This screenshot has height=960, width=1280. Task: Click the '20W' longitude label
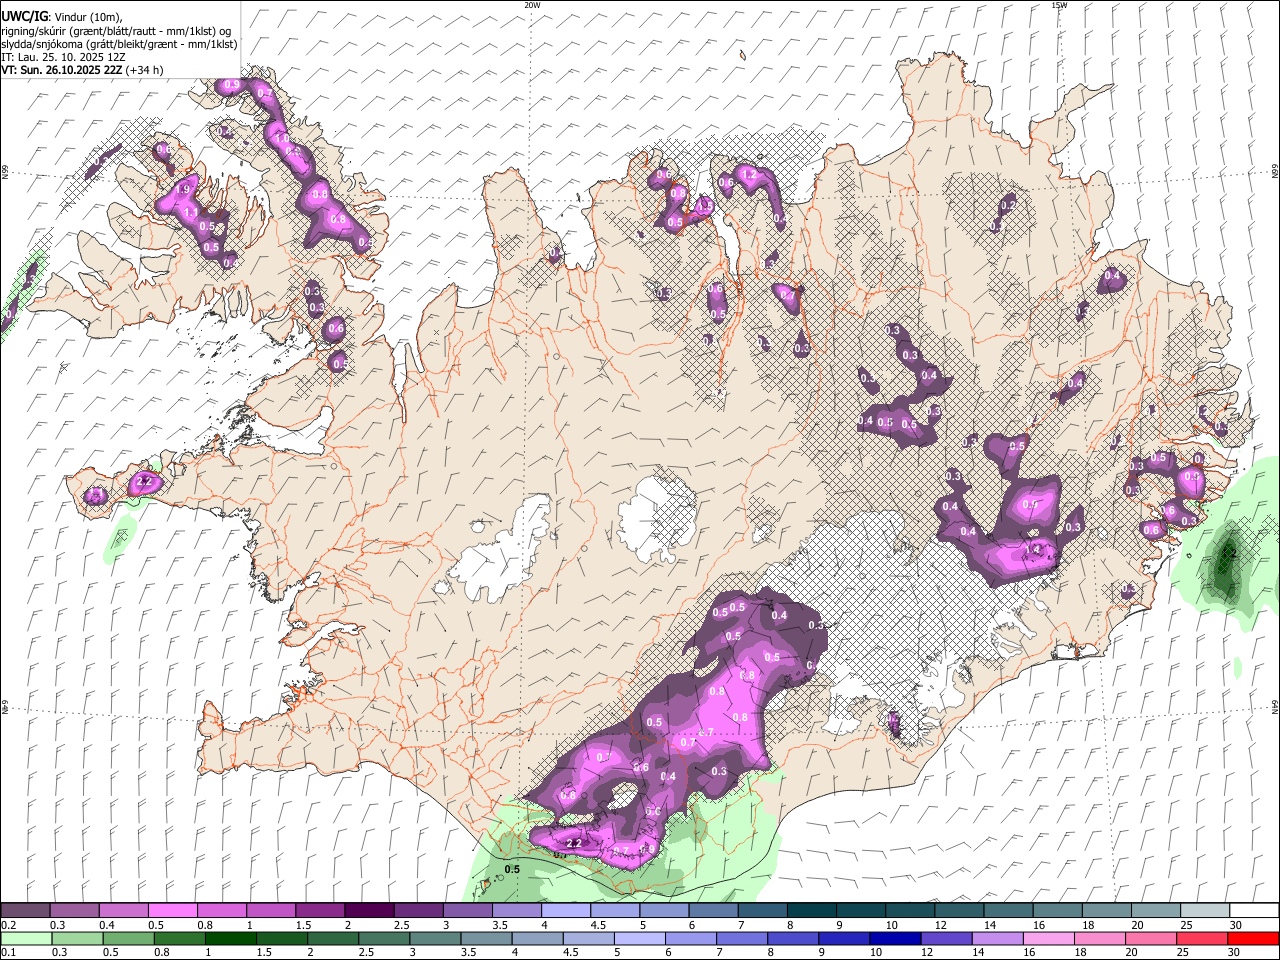pyautogui.click(x=532, y=5)
